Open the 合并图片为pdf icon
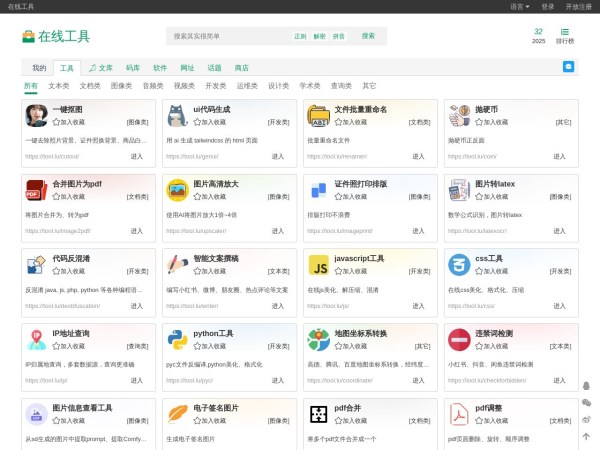This screenshot has width=600, height=450. [x=36, y=191]
